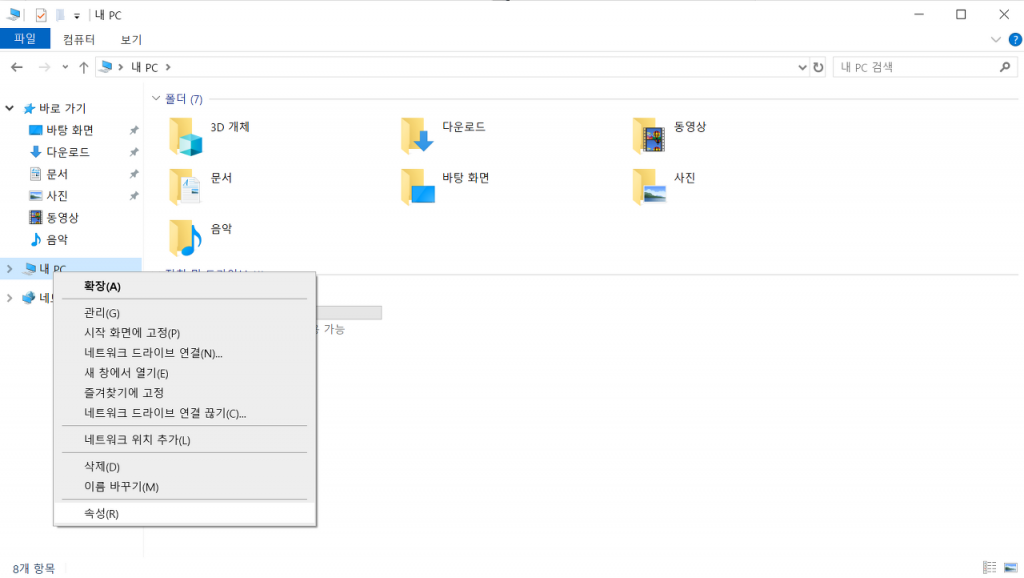
Task: Select 음악 in the navigation sidebar
Action: (57, 240)
